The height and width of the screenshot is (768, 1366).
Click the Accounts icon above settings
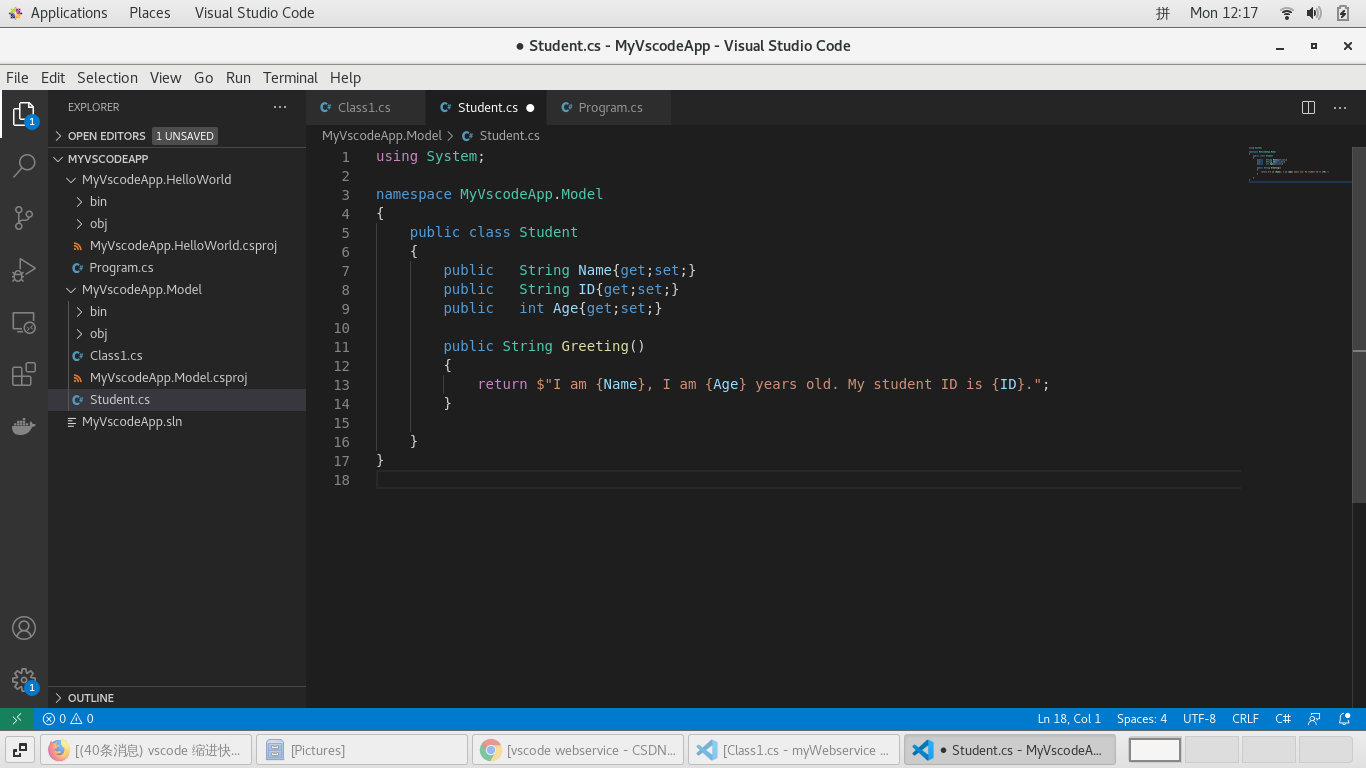(24, 628)
